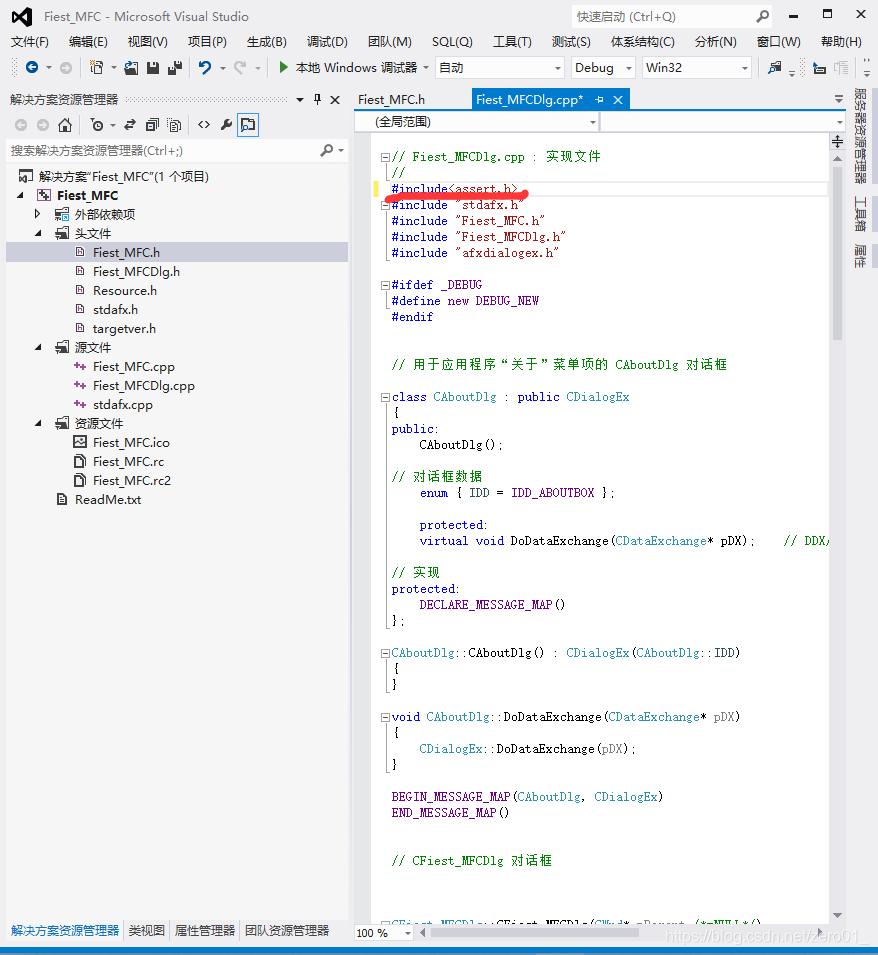Collapse the #ifdef _DEBUG code region
This screenshot has width=878, height=955.
click(385, 285)
